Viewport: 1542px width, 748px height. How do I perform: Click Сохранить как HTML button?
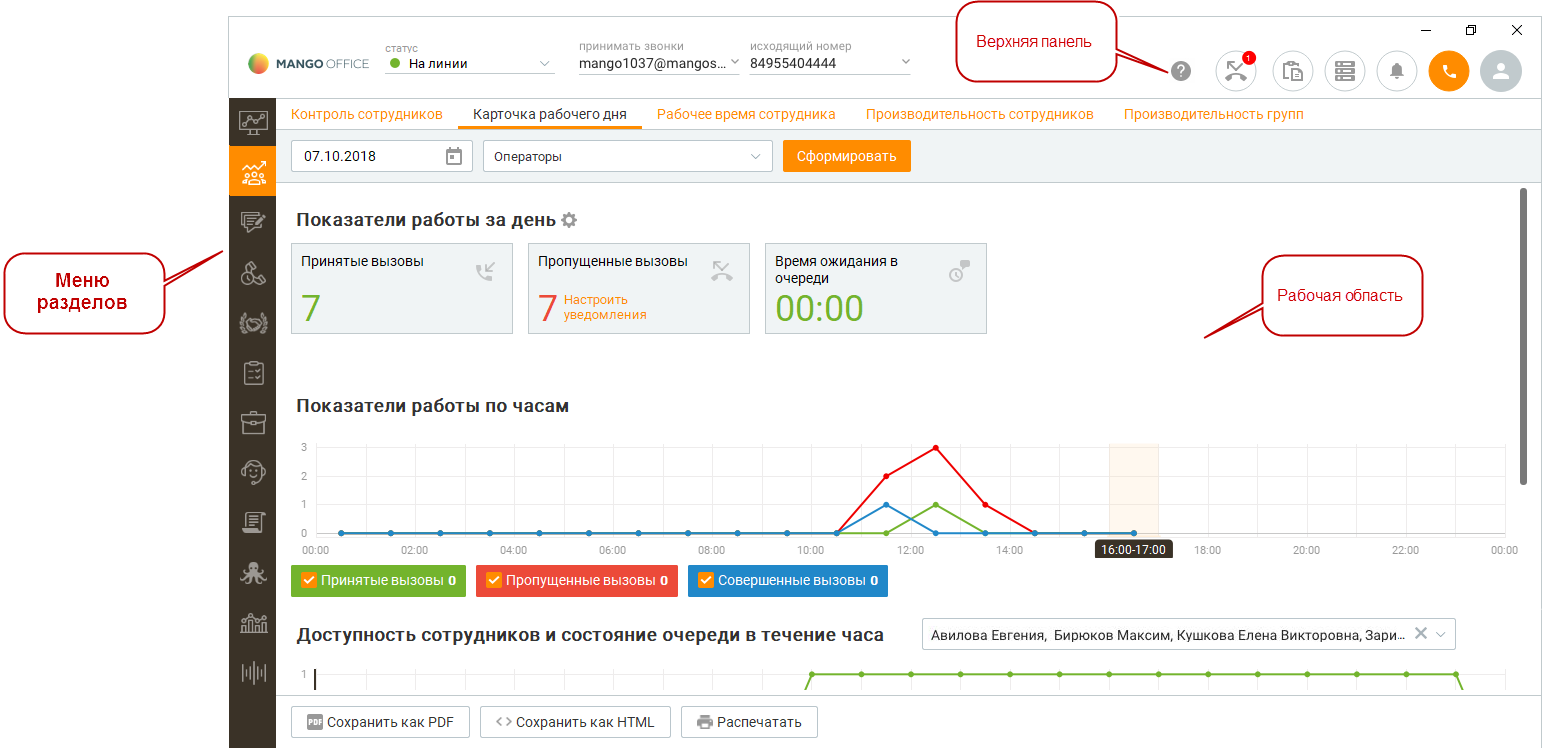pyautogui.click(x=575, y=722)
